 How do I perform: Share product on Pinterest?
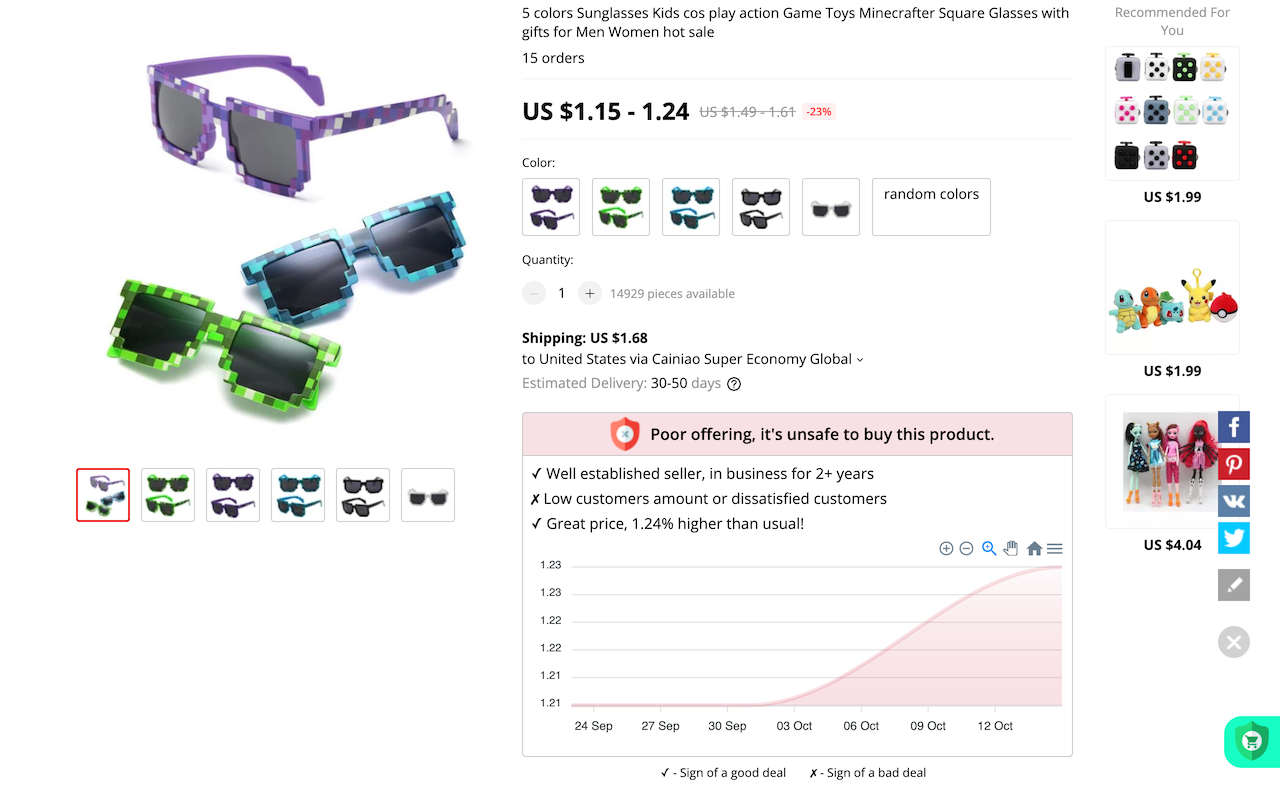tap(1234, 464)
